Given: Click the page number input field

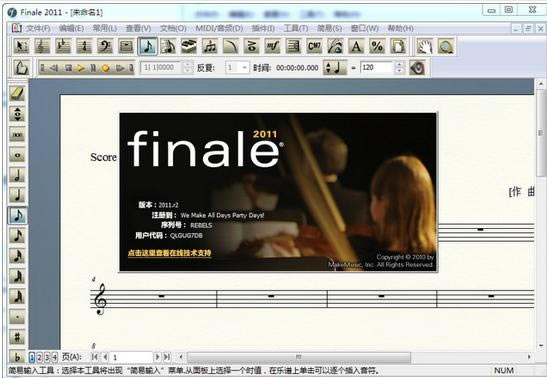Looking at the screenshot, I should point(131,357).
